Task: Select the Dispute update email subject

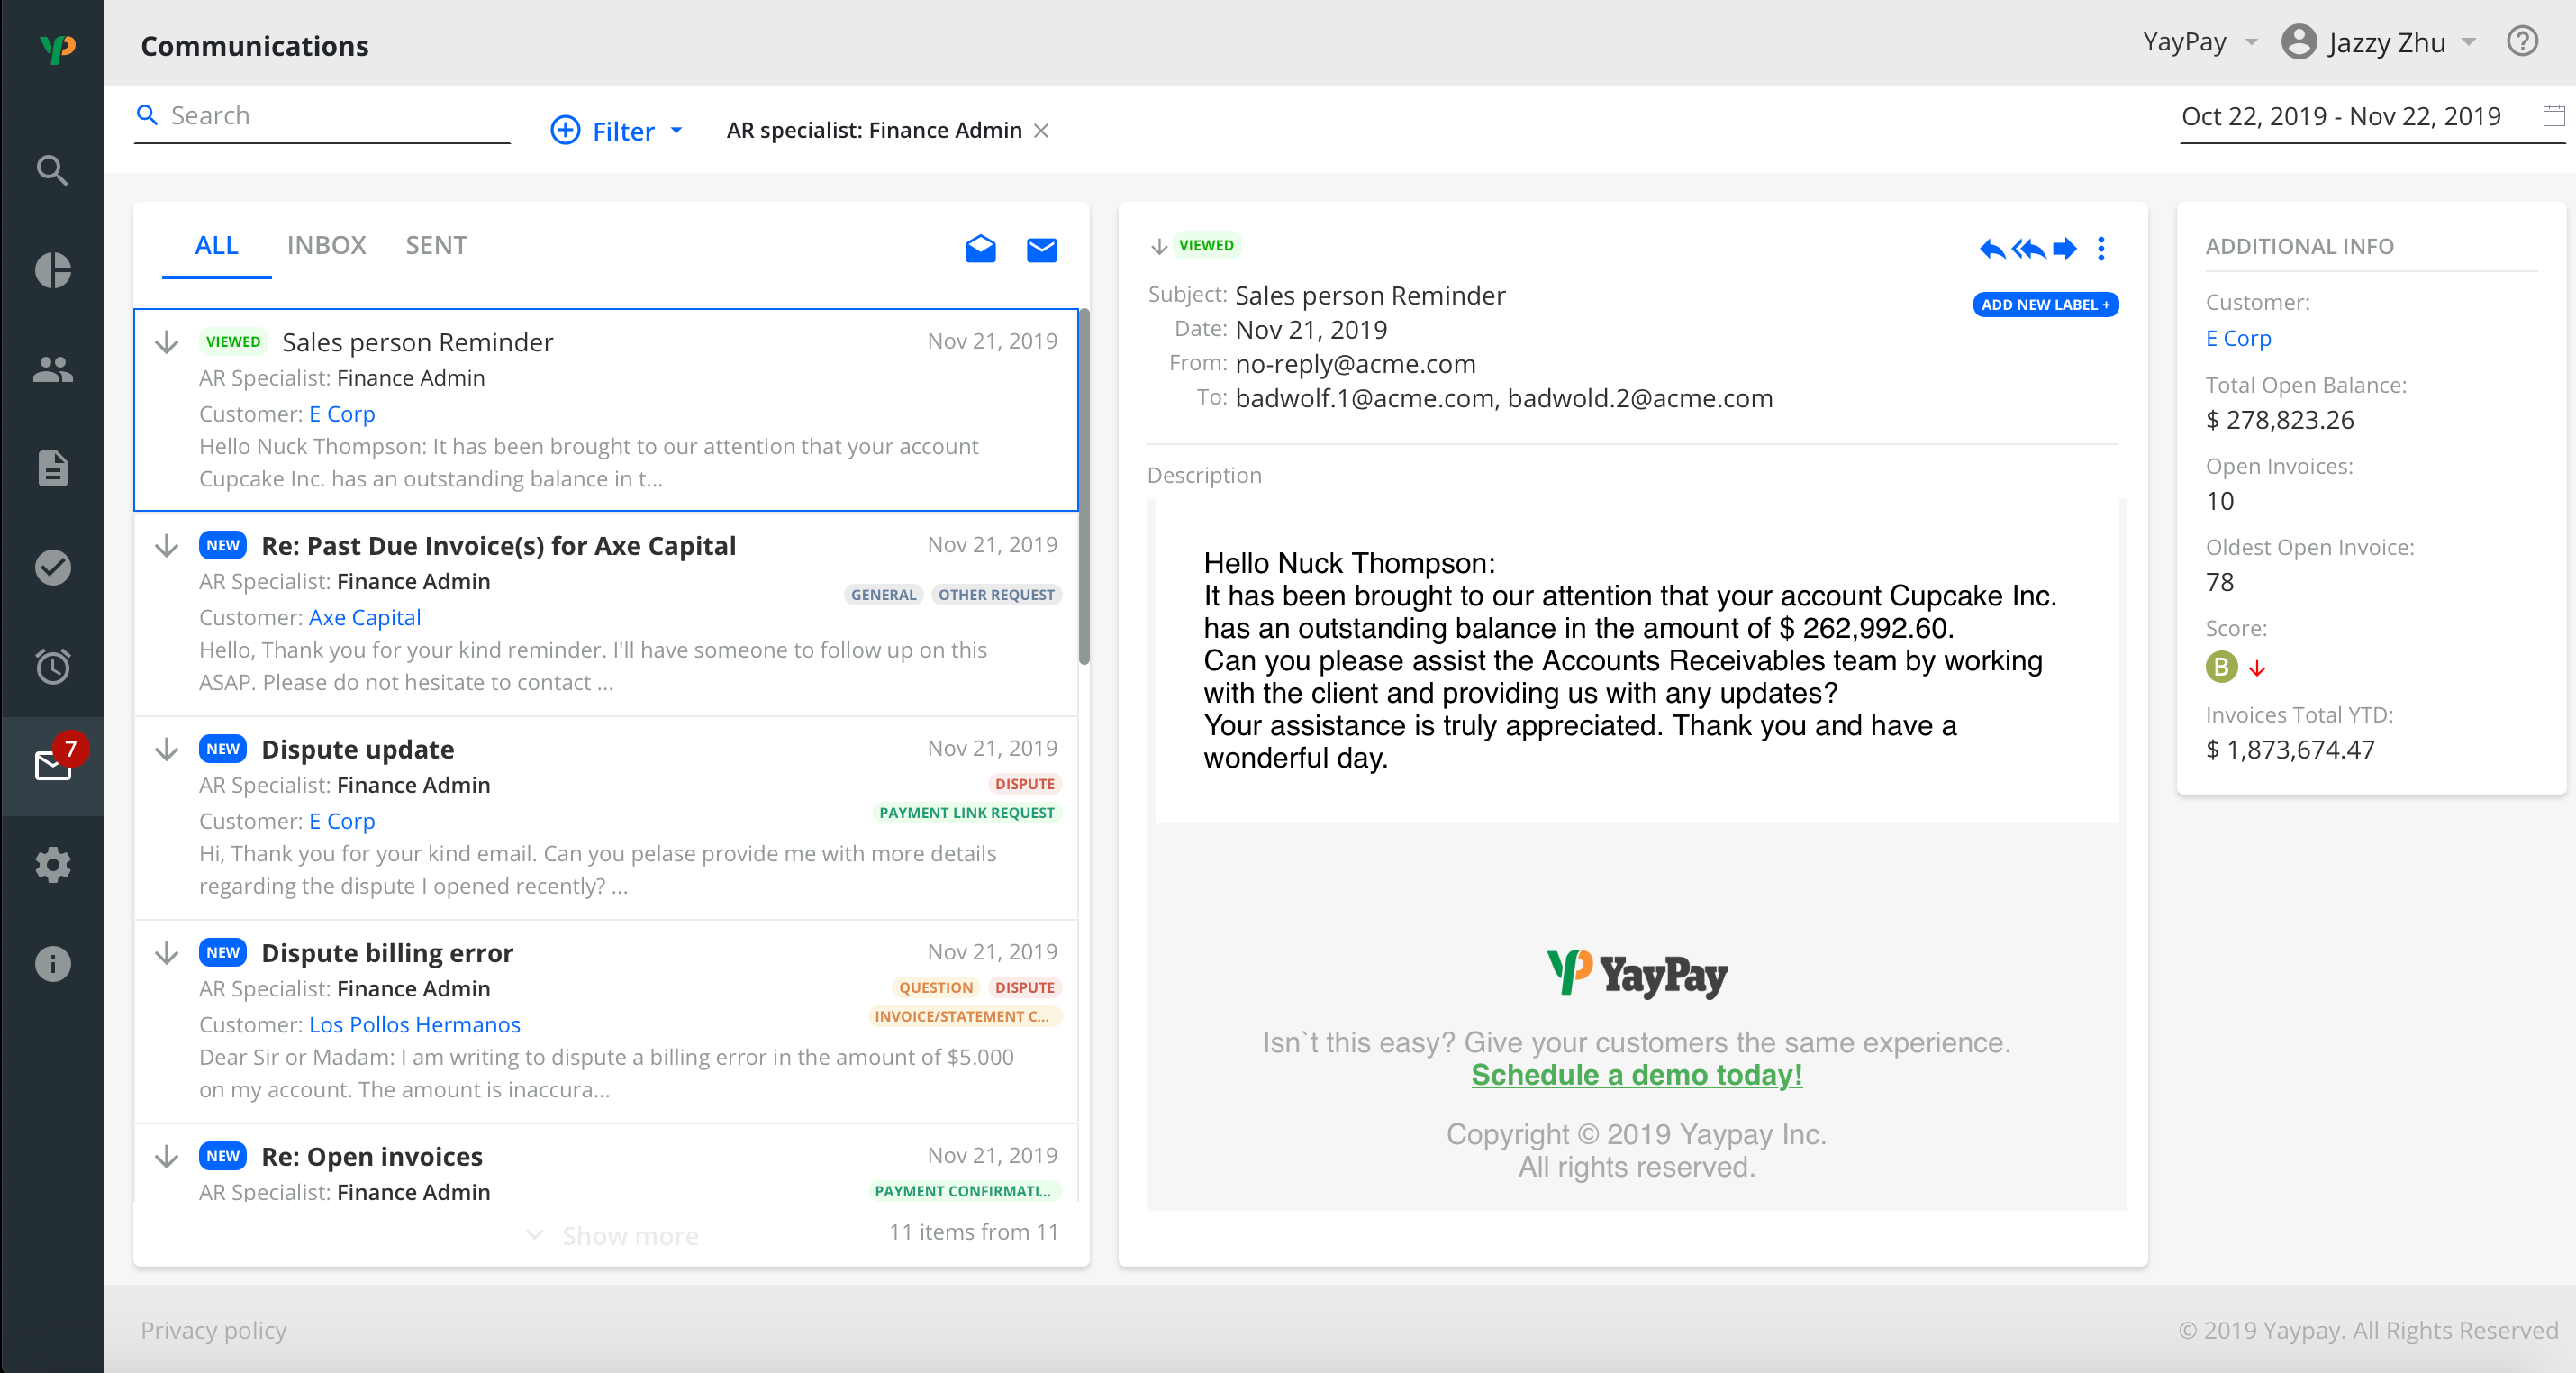Action: tap(358, 750)
